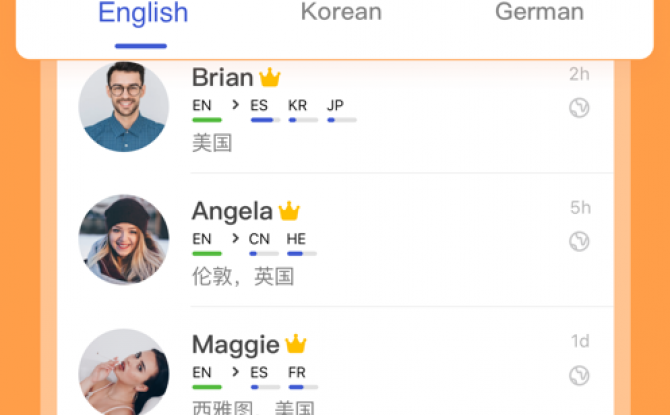Open Maggie's profile picture
Screen dimensions: 670x415
124,372
